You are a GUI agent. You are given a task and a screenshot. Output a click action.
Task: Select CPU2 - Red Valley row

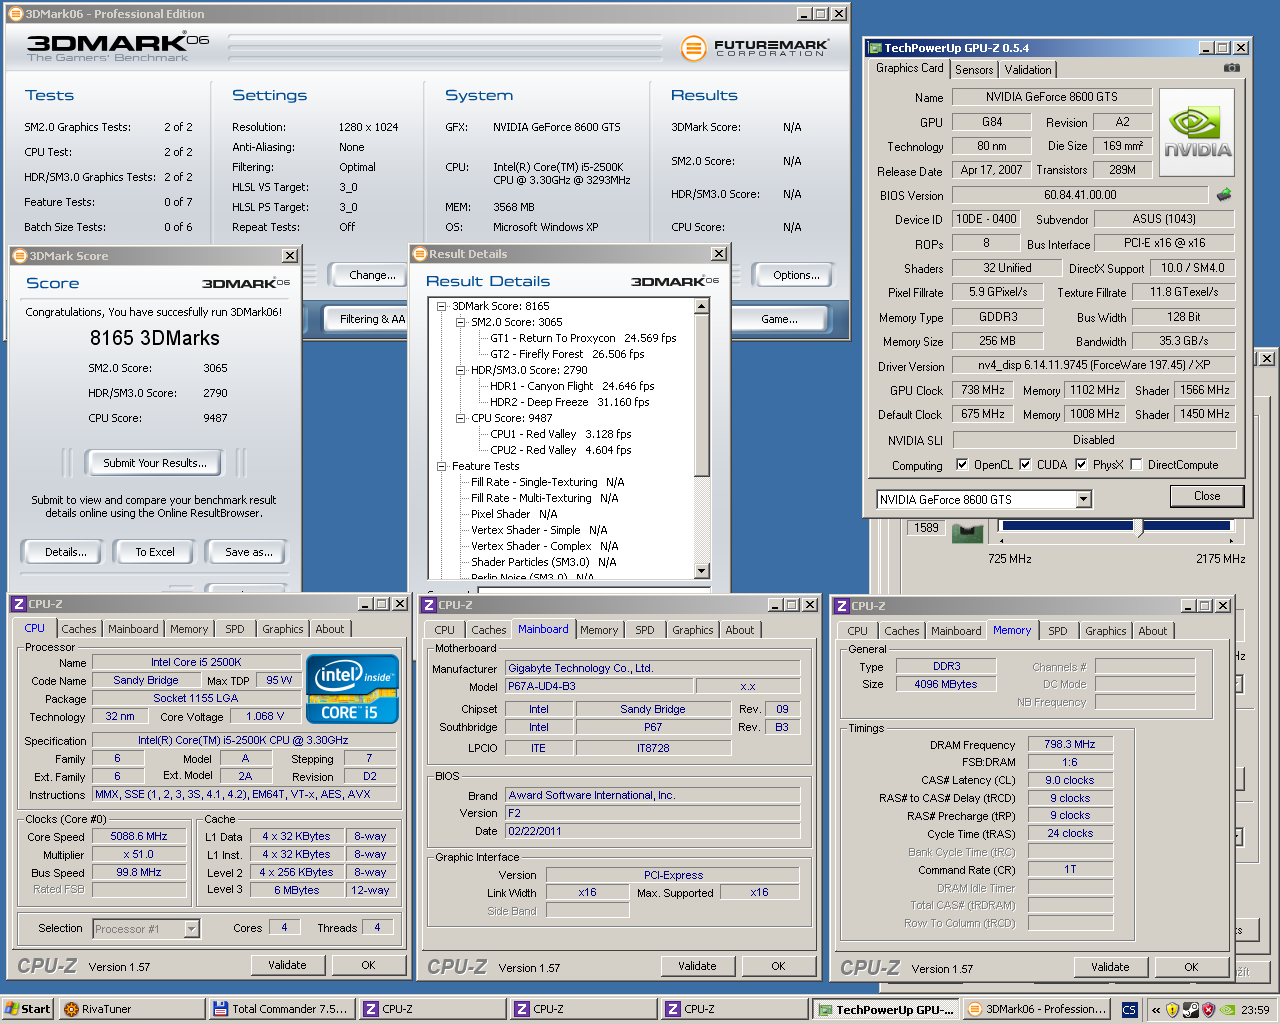560,450
